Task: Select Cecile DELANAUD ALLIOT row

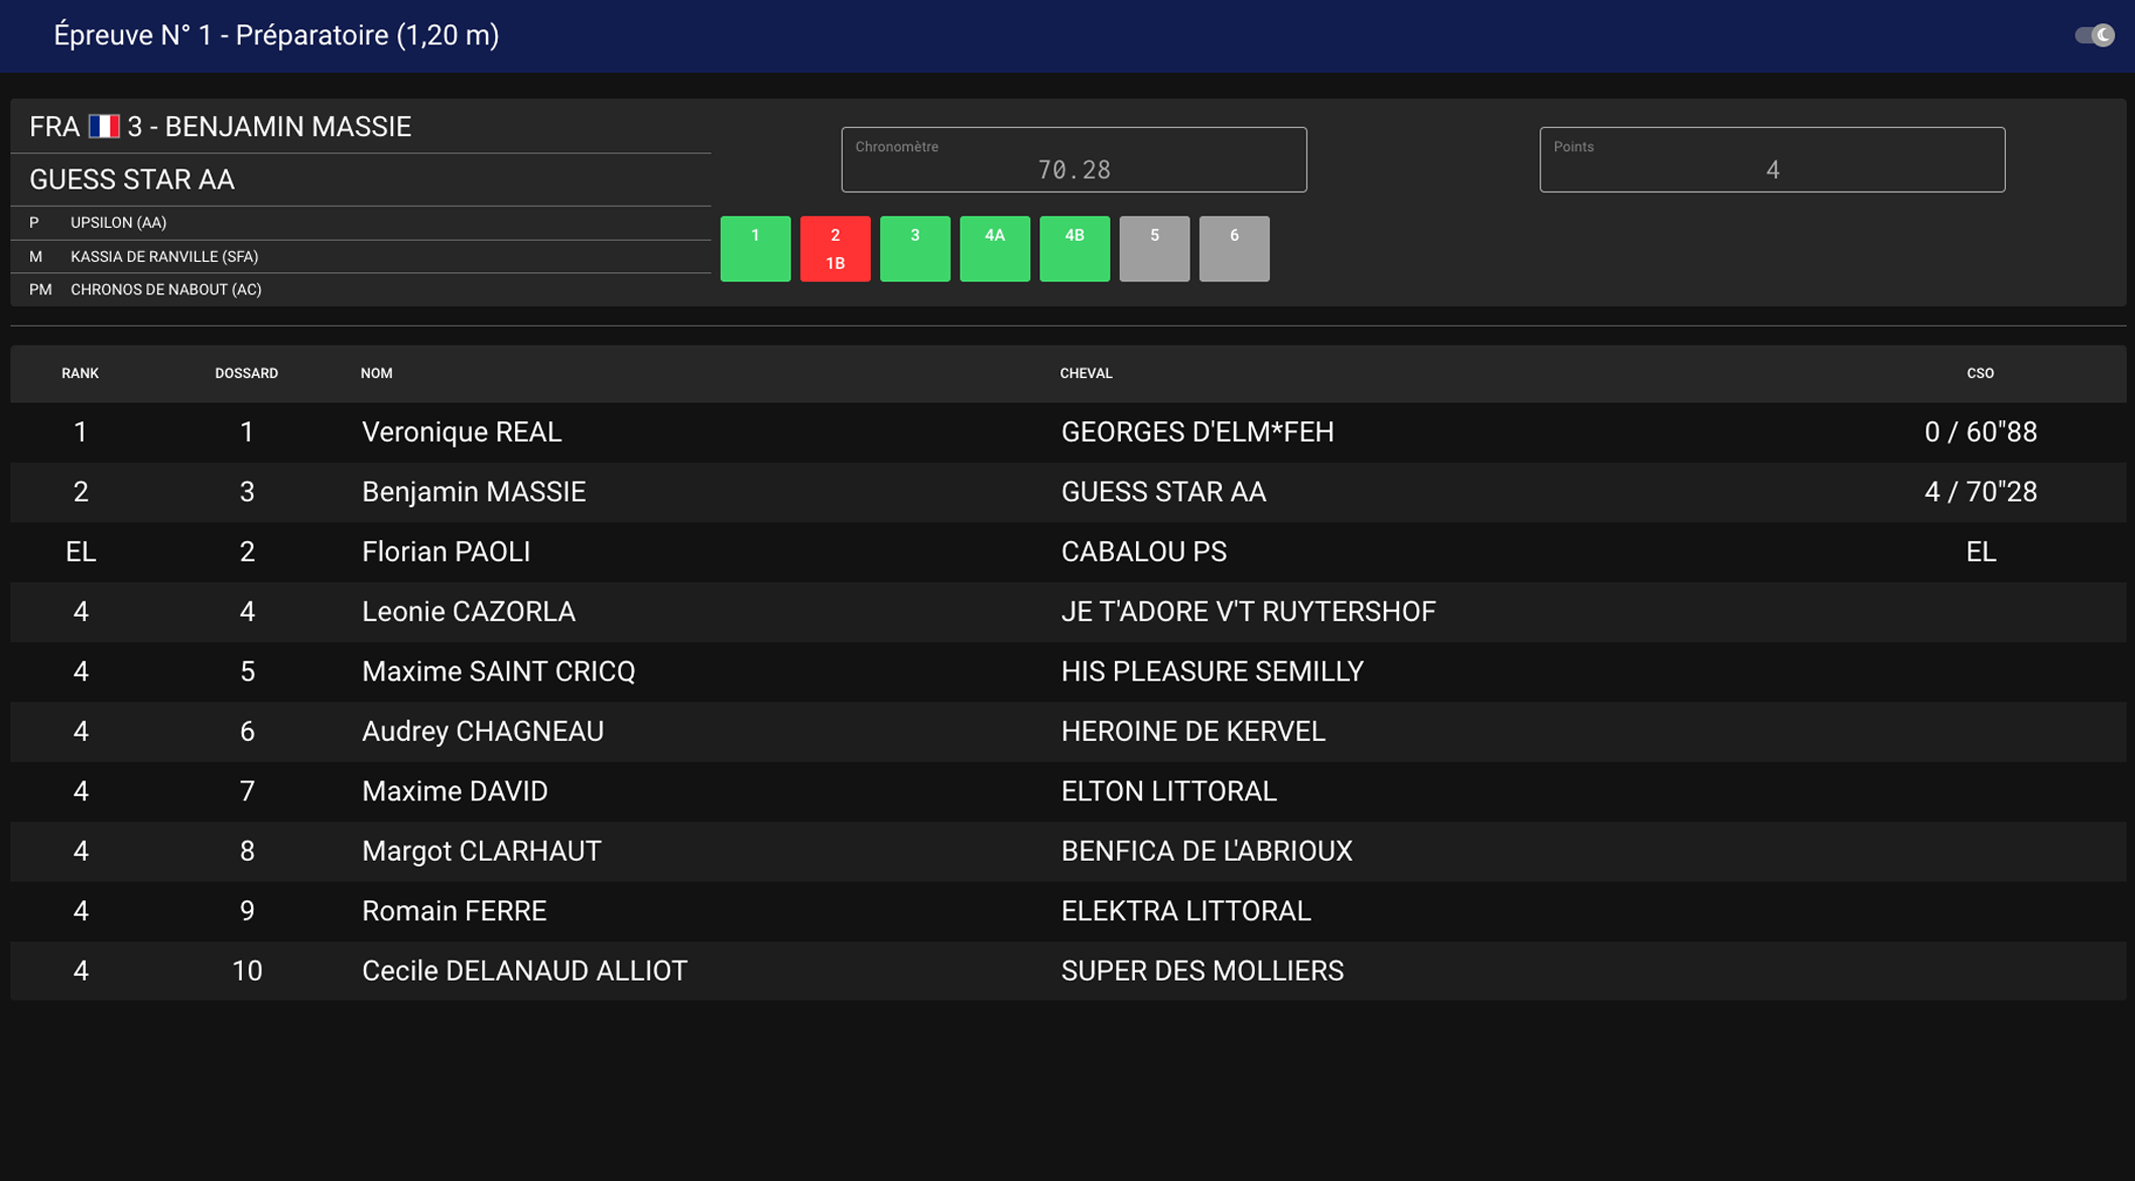Action: click(524, 971)
